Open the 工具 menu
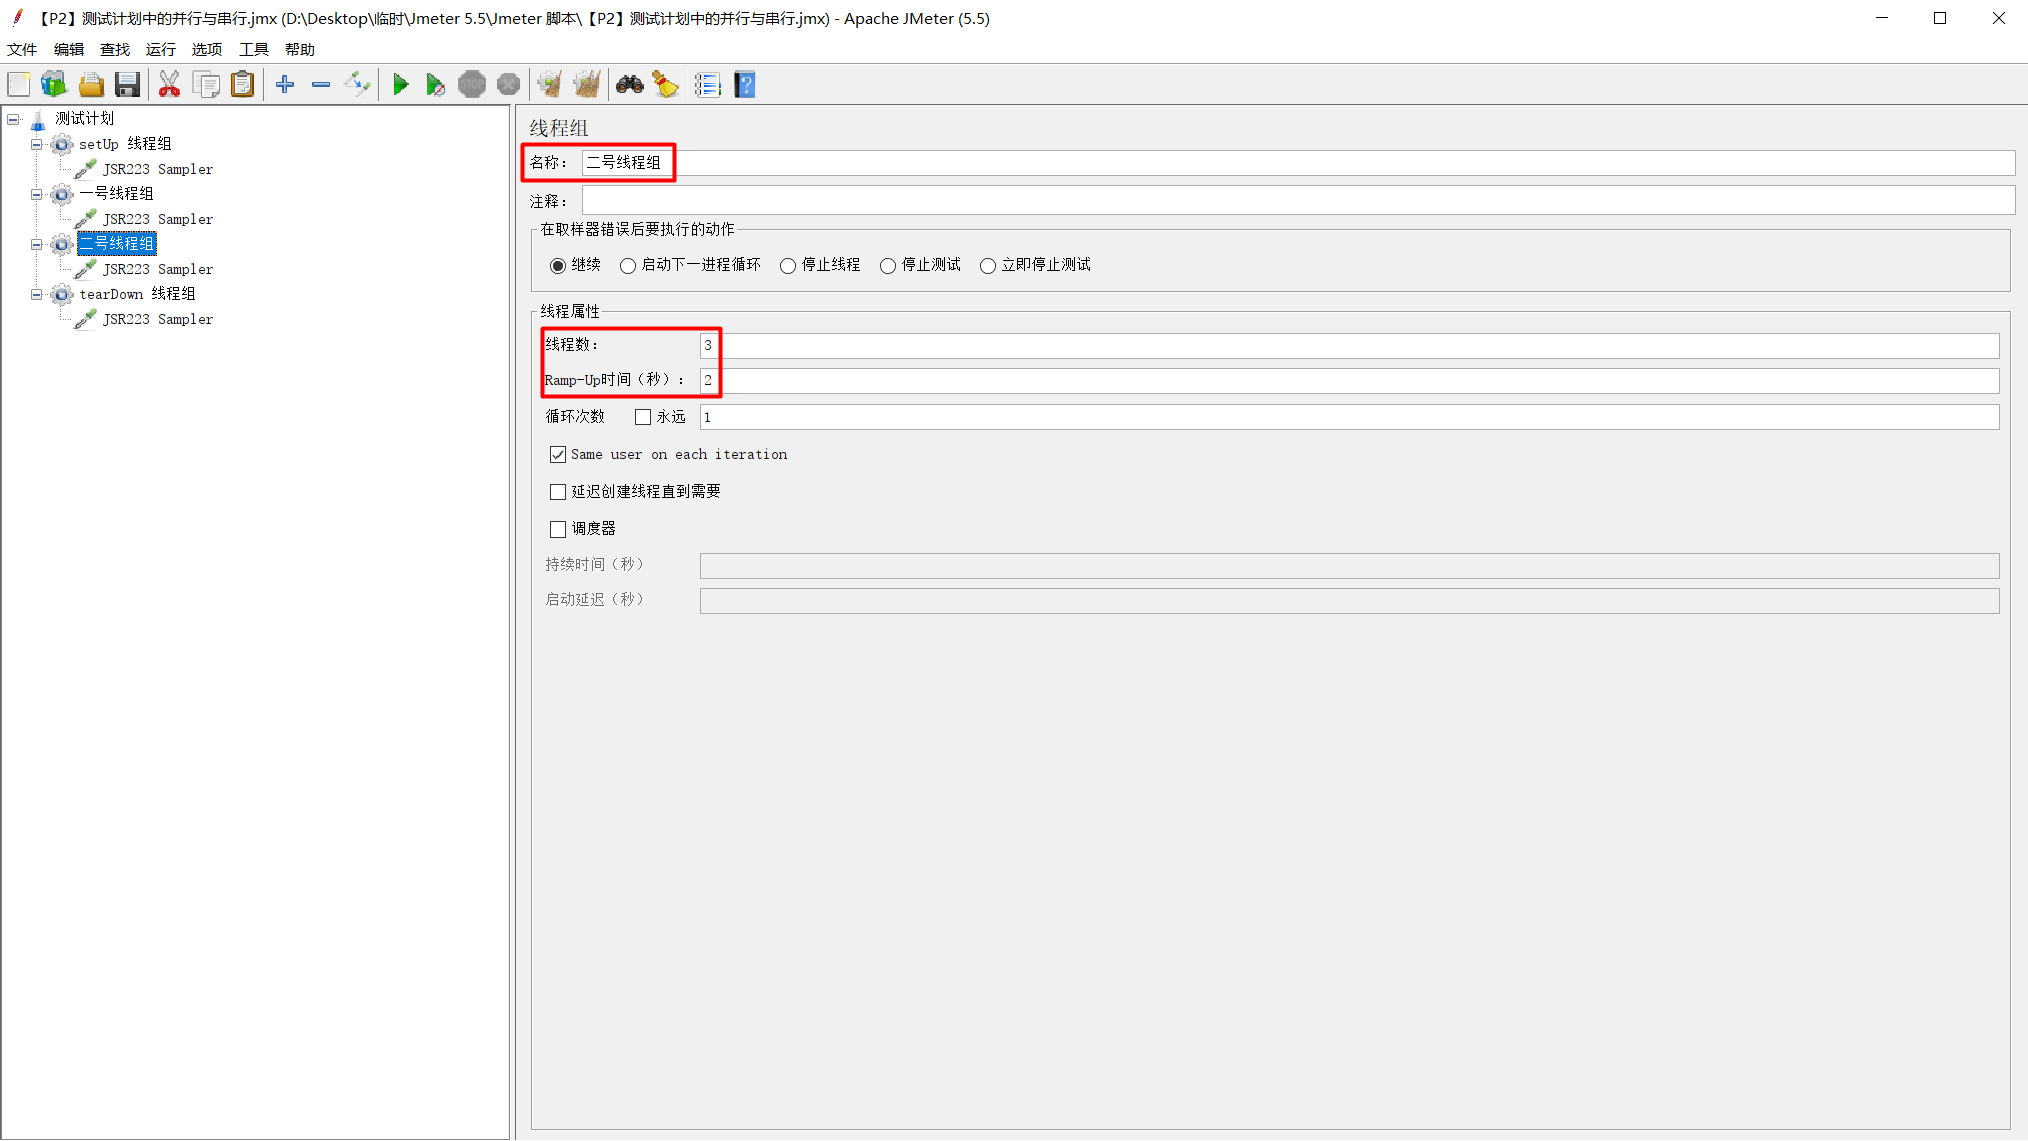Screen dimensions: 2028x1141 254,50
